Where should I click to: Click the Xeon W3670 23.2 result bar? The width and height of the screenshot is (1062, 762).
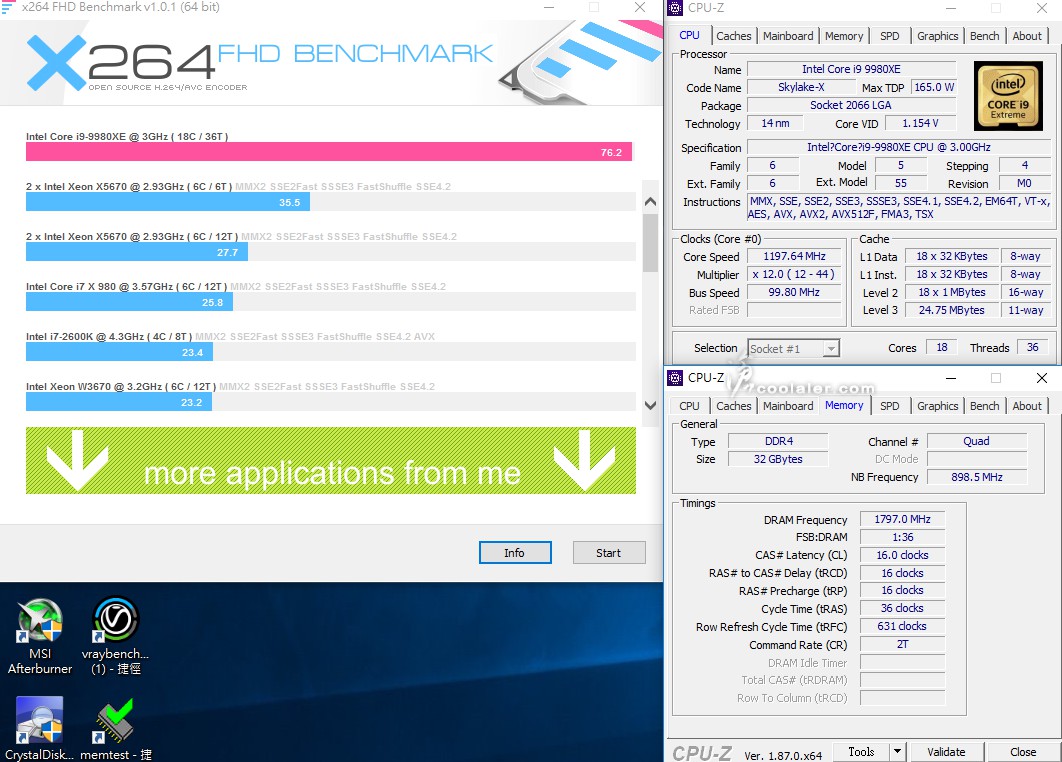pyautogui.click(x=119, y=402)
